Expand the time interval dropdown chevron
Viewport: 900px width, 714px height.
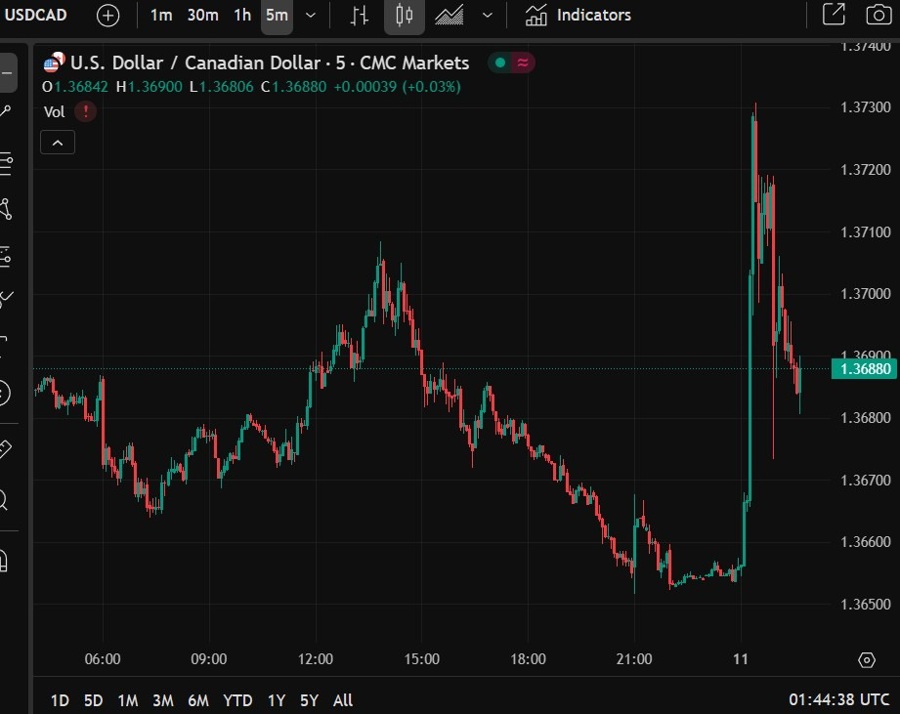[311, 15]
